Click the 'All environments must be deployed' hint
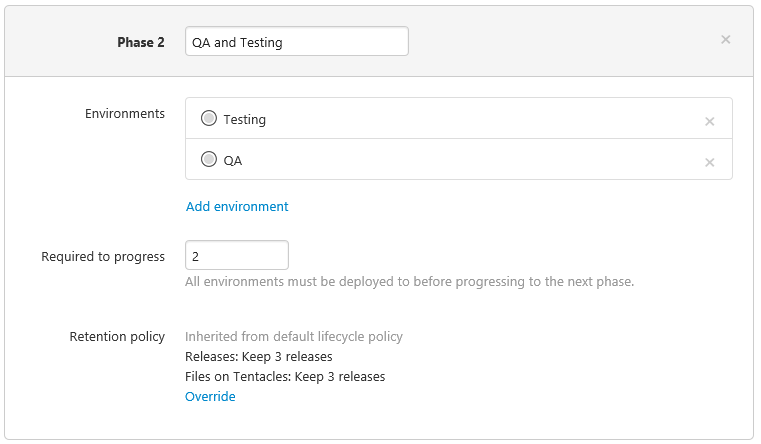Screen dimensions: 761x444 tap(409, 282)
